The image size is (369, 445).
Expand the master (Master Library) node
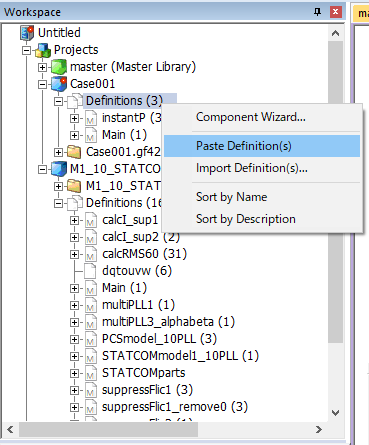click(x=42, y=67)
